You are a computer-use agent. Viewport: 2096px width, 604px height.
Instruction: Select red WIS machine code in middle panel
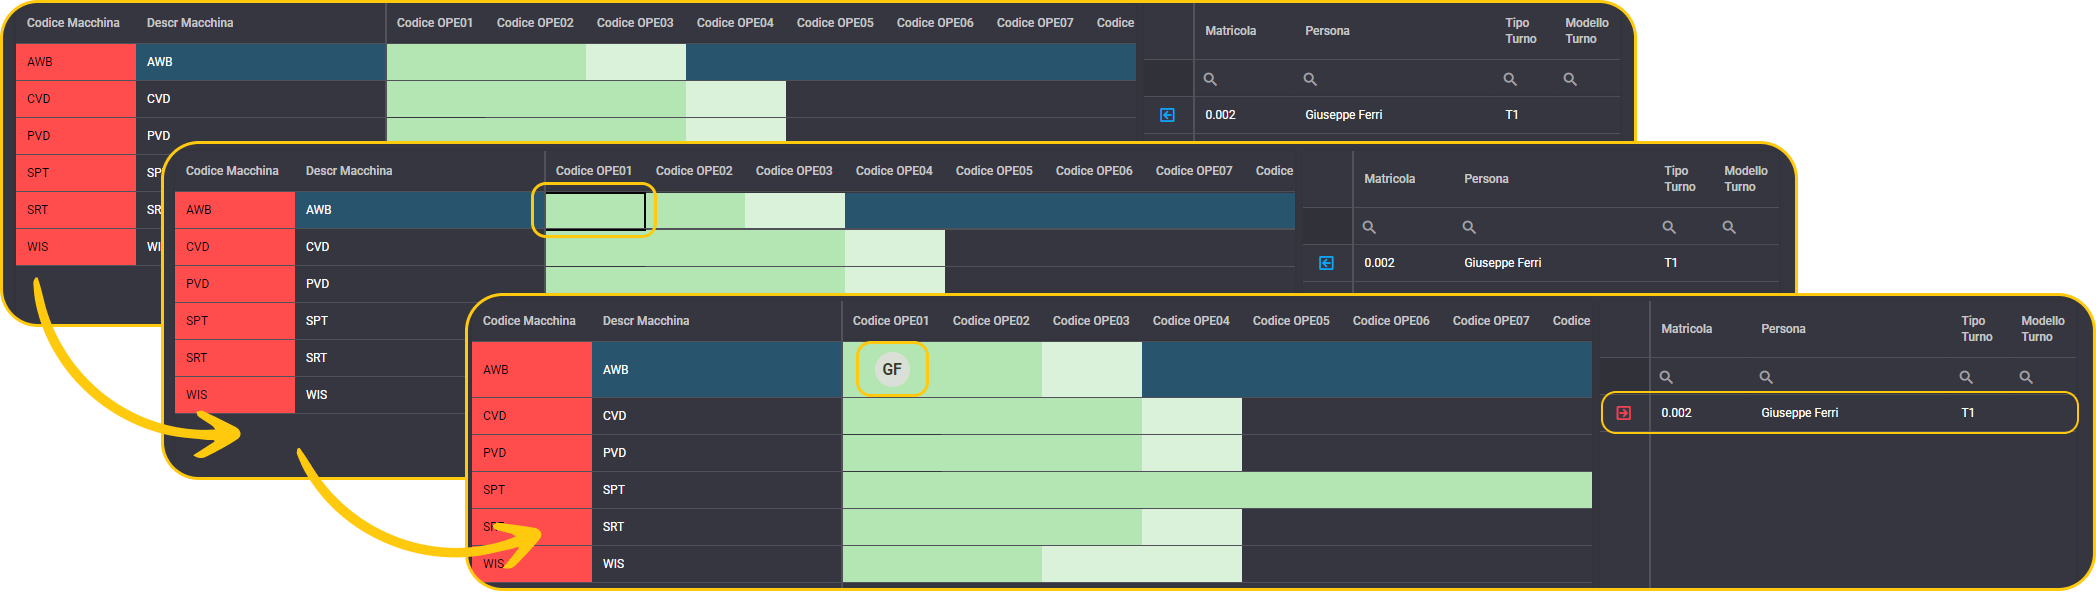point(235,395)
